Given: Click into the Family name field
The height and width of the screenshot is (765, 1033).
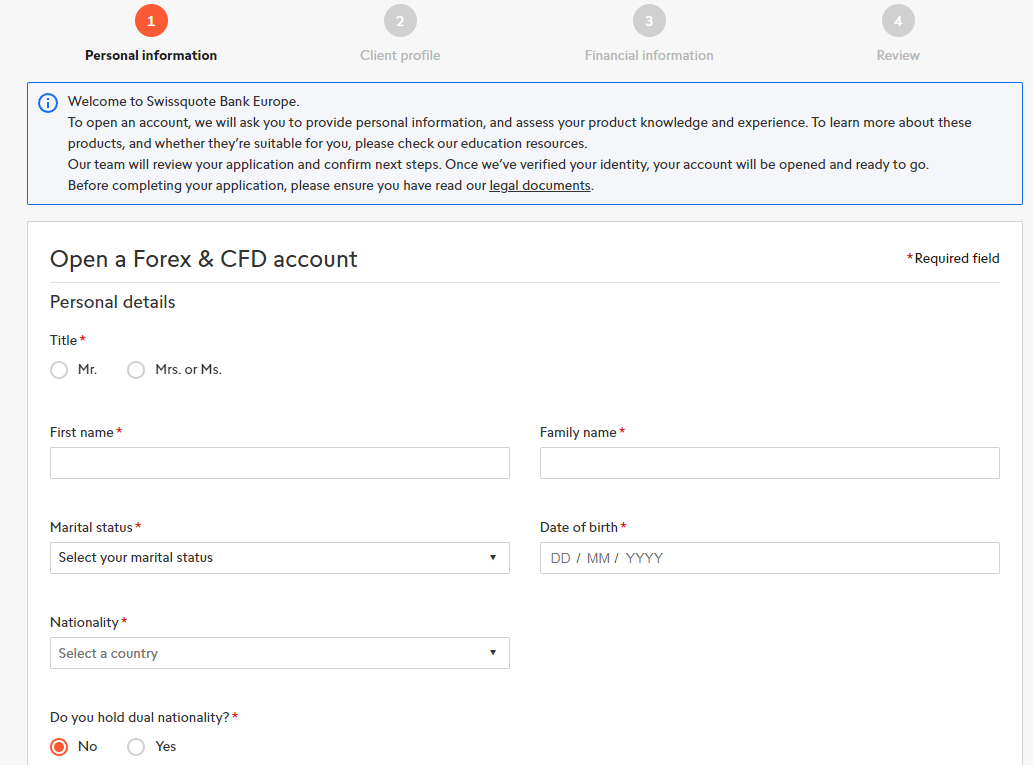Looking at the screenshot, I should coord(769,463).
